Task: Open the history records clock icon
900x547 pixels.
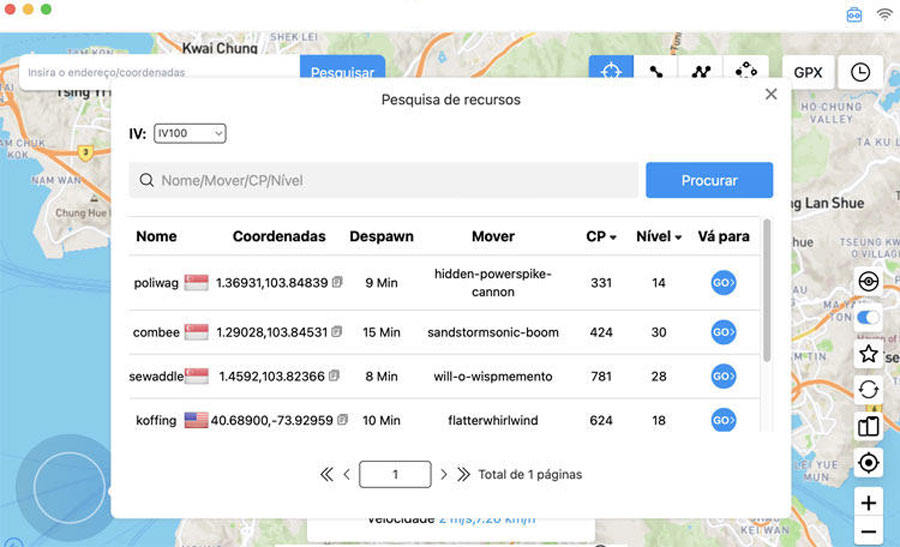Action: pyautogui.click(x=860, y=72)
